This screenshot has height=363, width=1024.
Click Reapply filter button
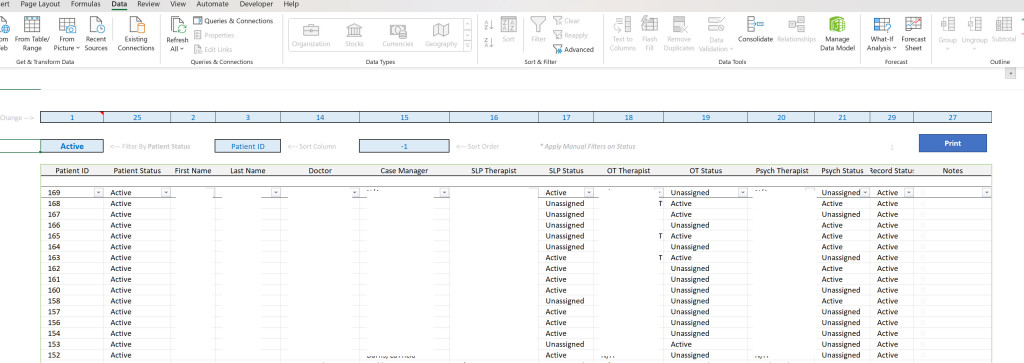(570, 35)
